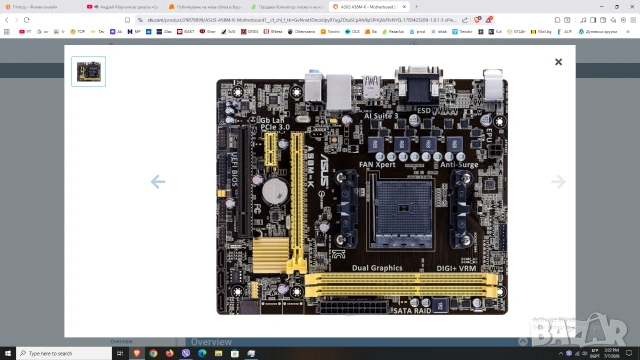Open a new browser tab
The width and height of the screenshot is (640, 360).
coord(416,7)
